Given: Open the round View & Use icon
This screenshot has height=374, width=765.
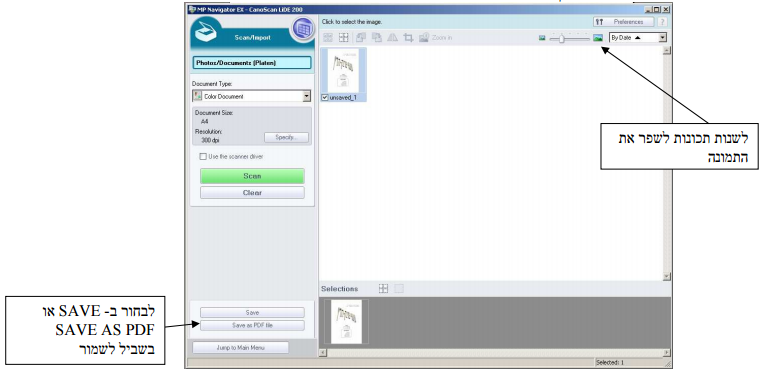Looking at the screenshot, I should pos(303,29).
